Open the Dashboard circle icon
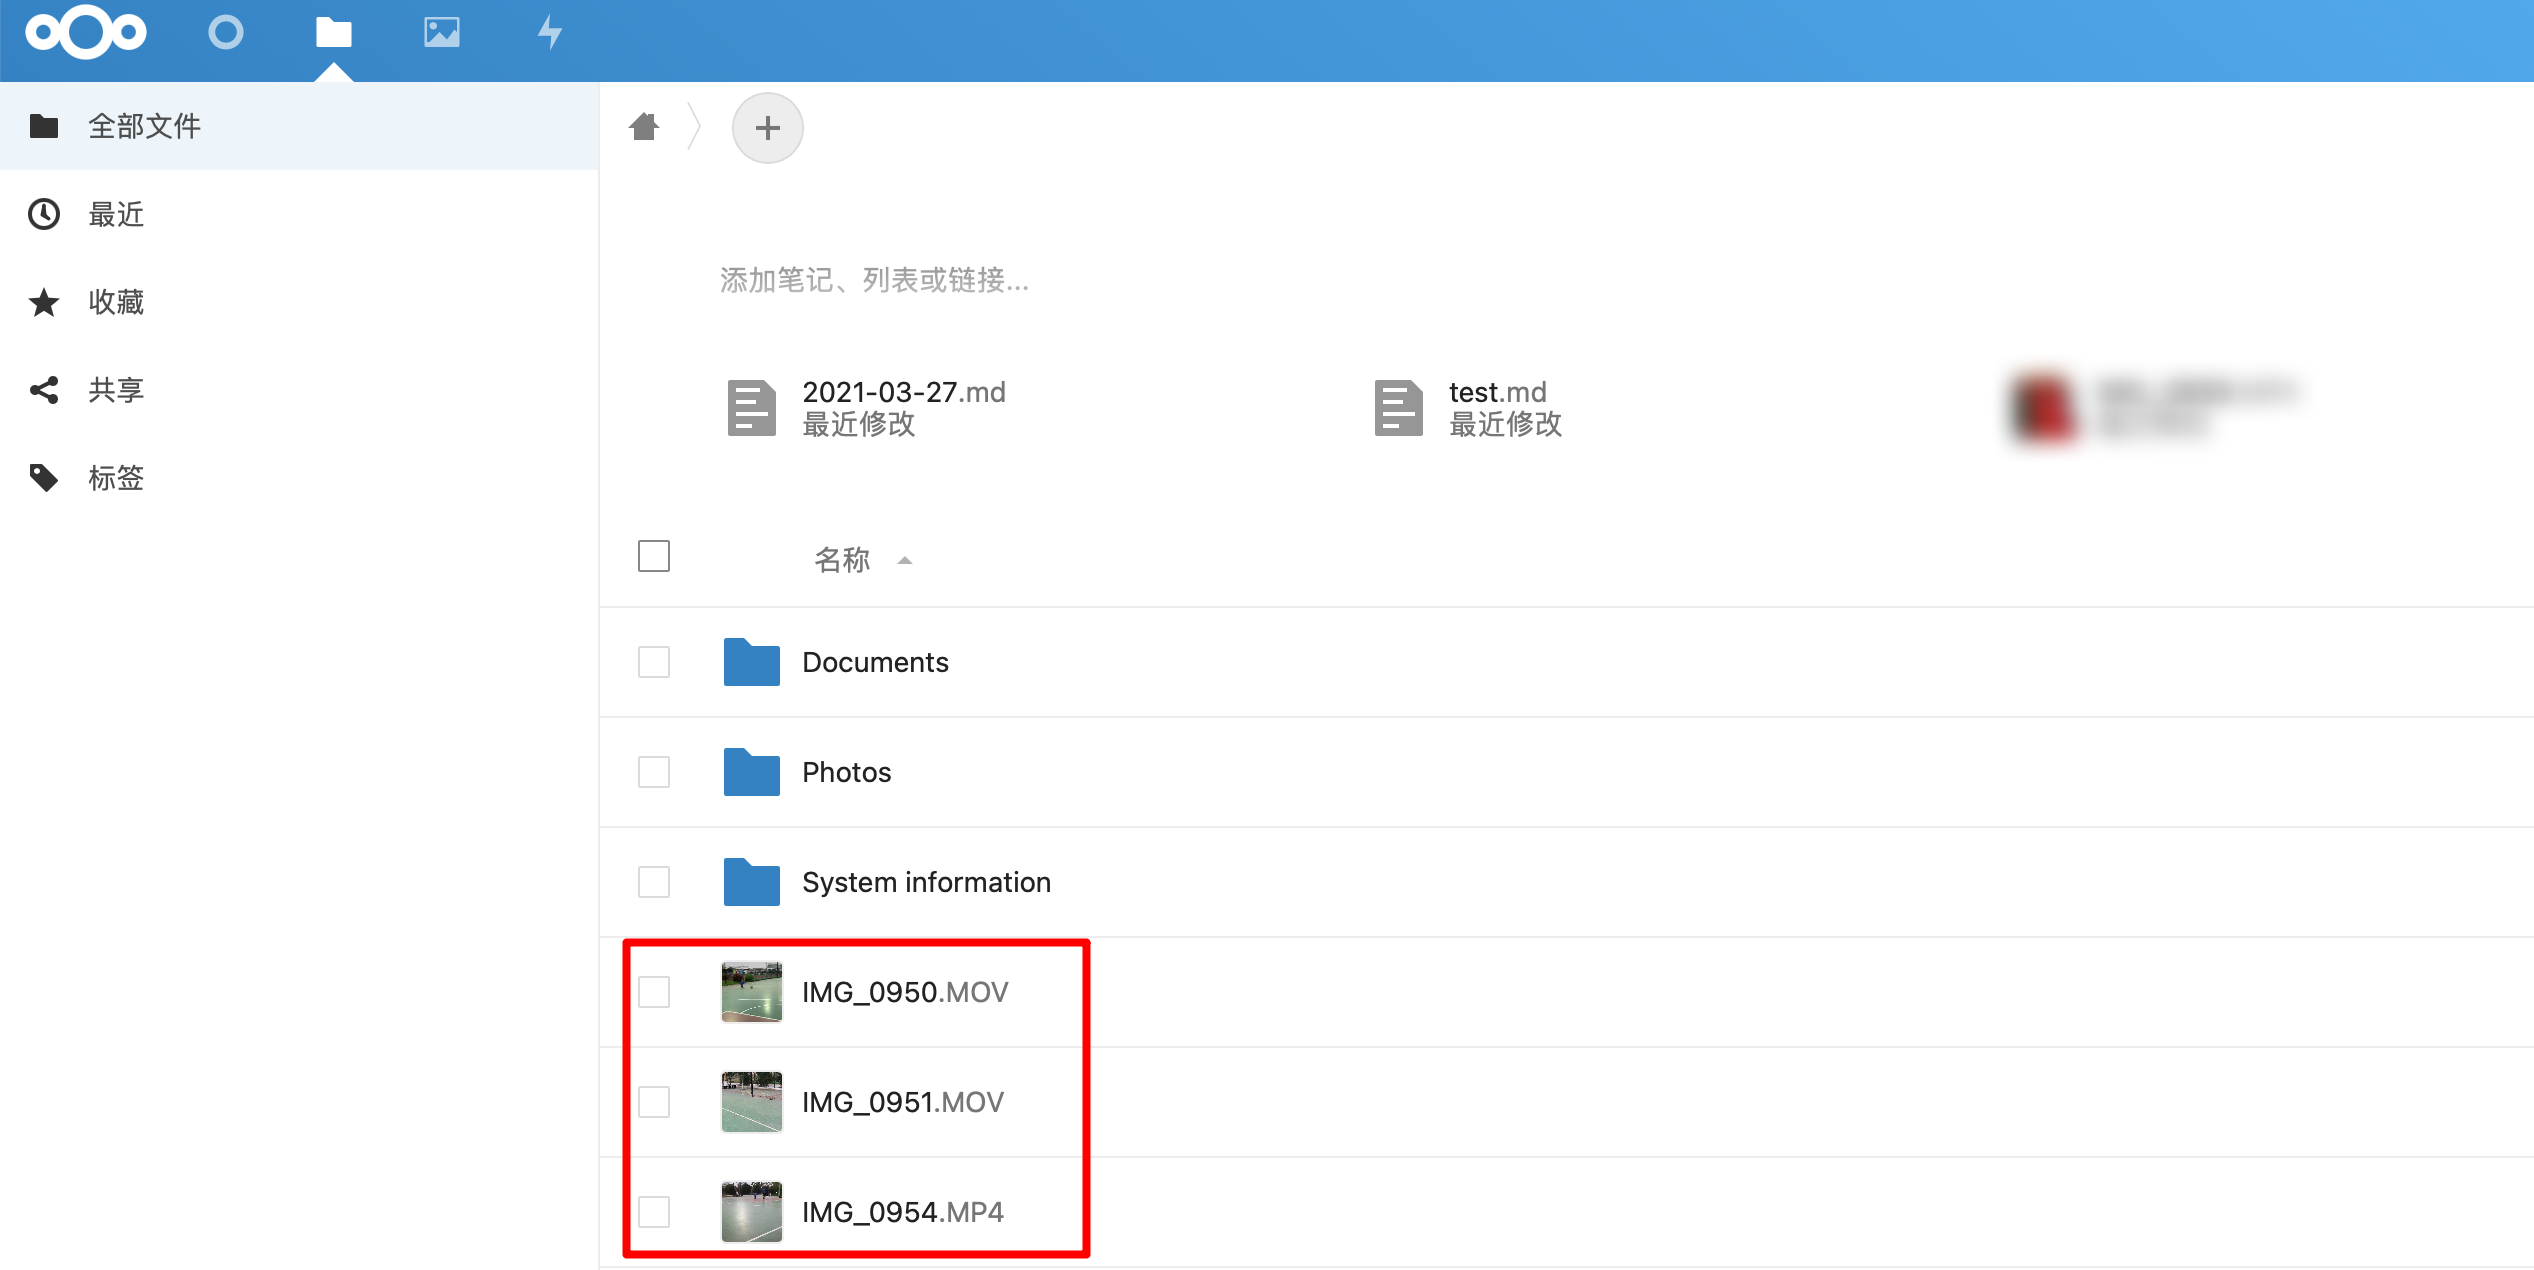Viewport: 2534px width, 1270px height. pyautogui.click(x=226, y=33)
